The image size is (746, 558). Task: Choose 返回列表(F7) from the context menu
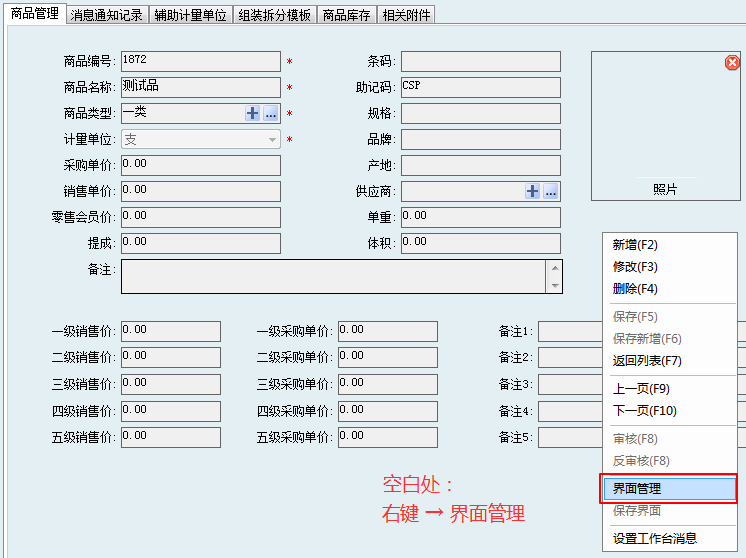coord(646,361)
